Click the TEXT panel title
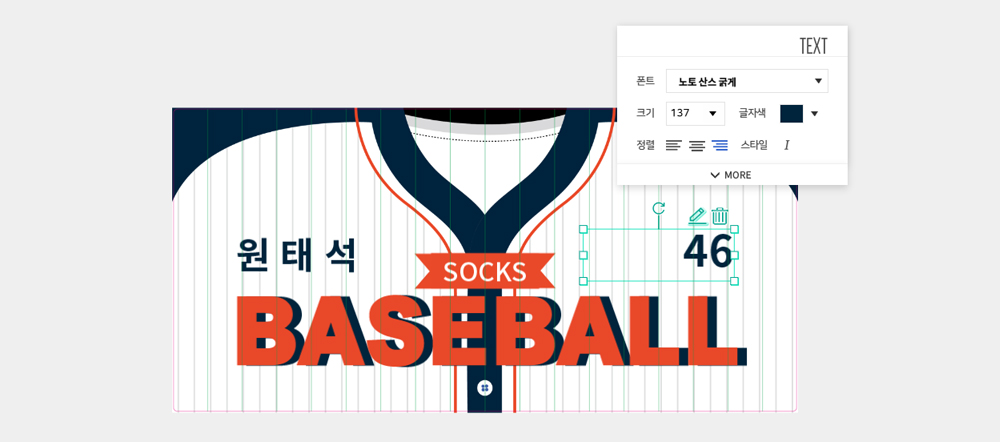 [x=813, y=46]
